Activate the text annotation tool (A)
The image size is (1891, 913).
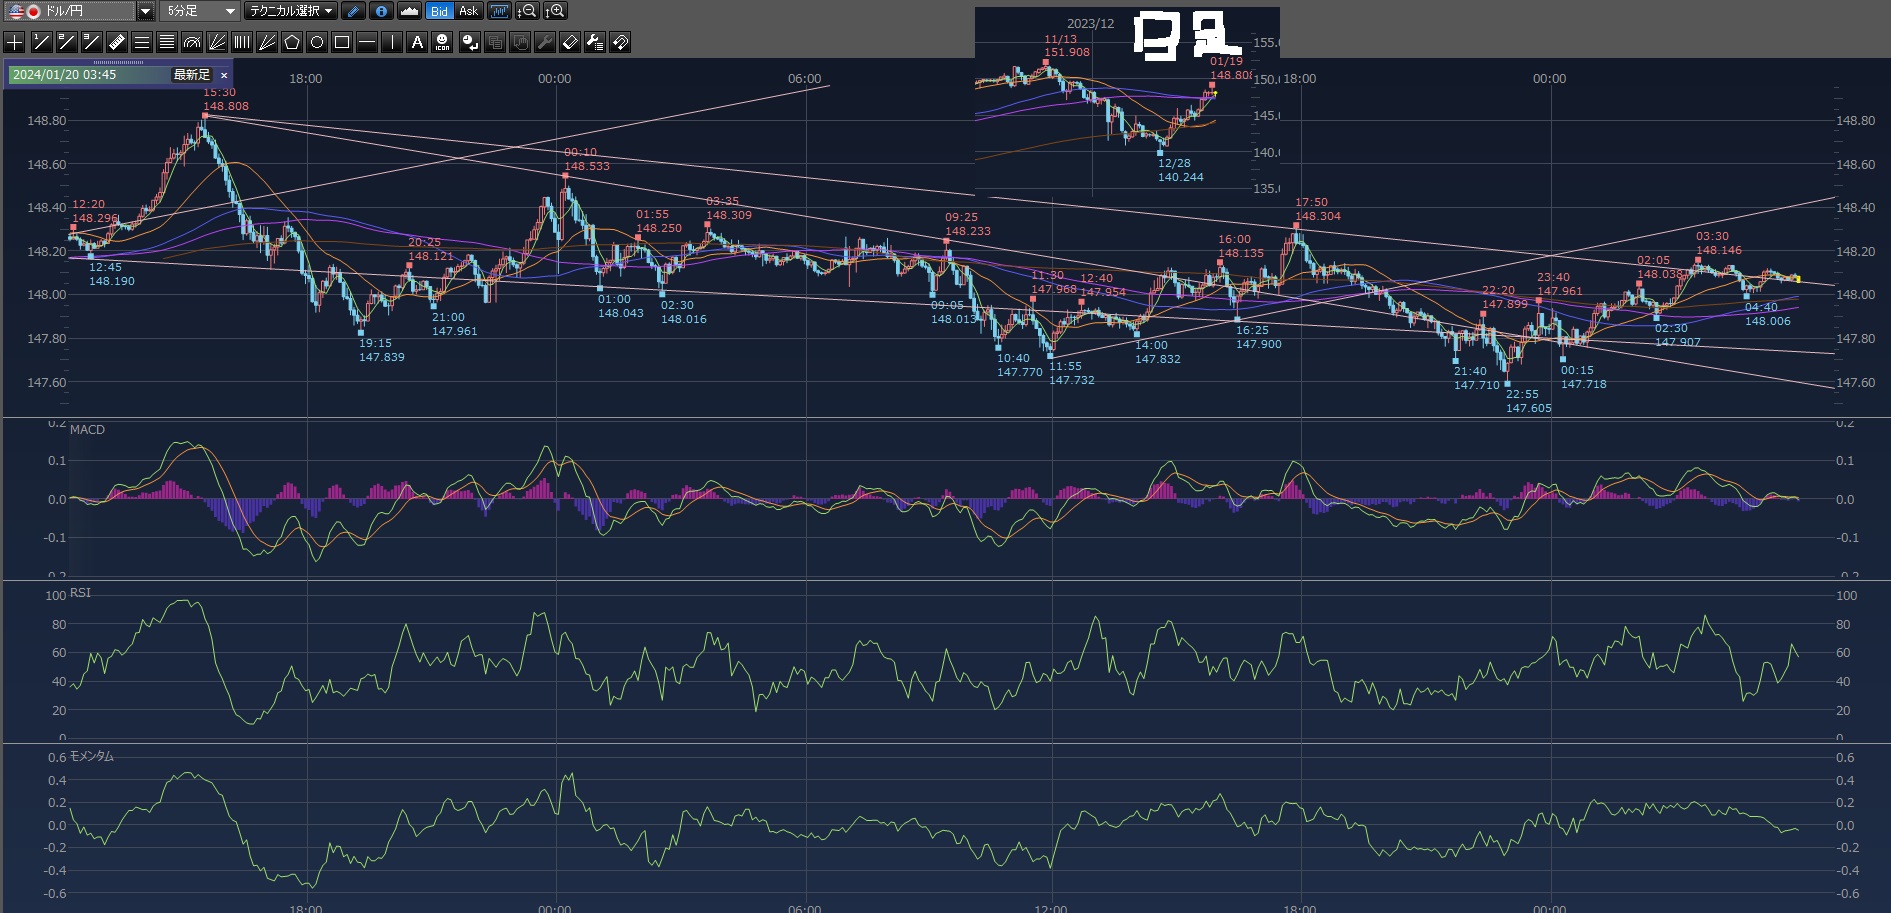click(x=417, y=42)
